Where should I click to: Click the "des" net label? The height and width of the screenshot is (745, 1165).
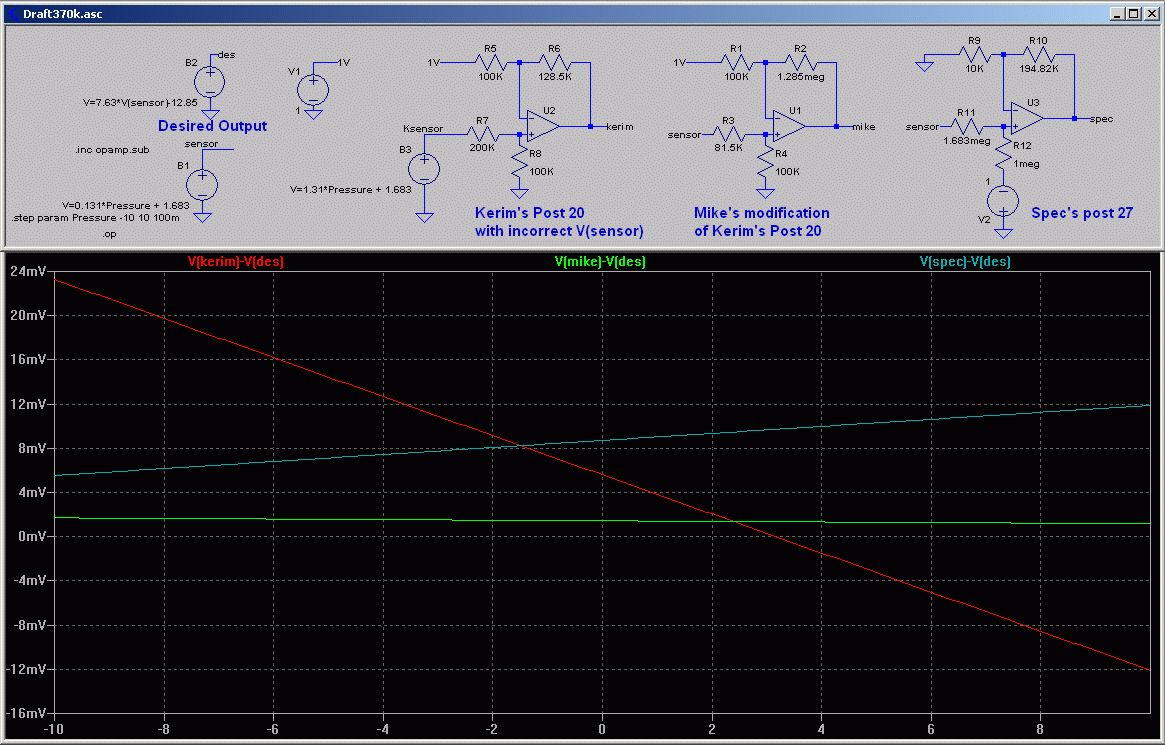pos(227,55)
